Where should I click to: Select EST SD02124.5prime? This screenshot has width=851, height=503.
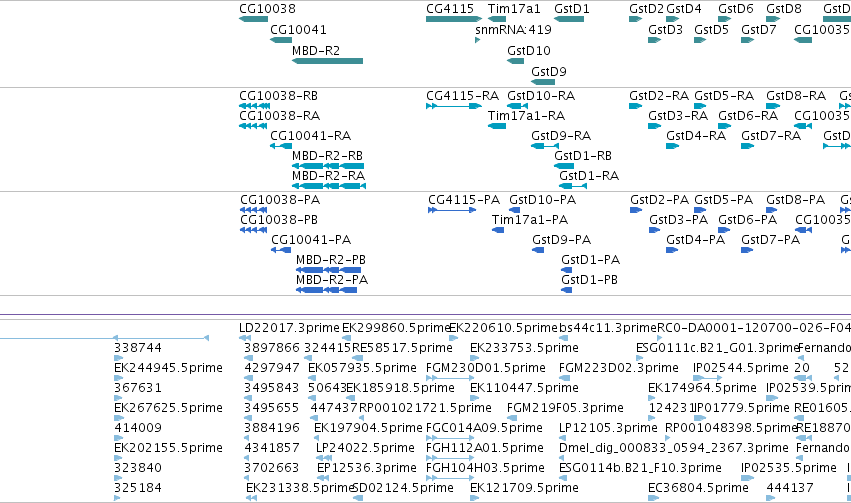[403, 488]
